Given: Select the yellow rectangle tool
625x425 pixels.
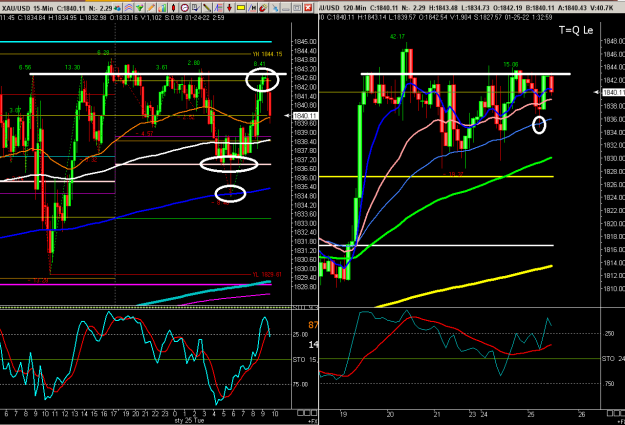Looking at the screenshot, I should (241, 8).
